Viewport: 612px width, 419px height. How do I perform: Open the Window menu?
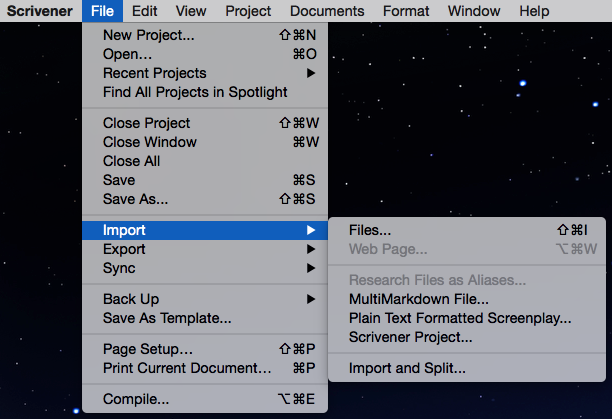[x=475, y=11]
